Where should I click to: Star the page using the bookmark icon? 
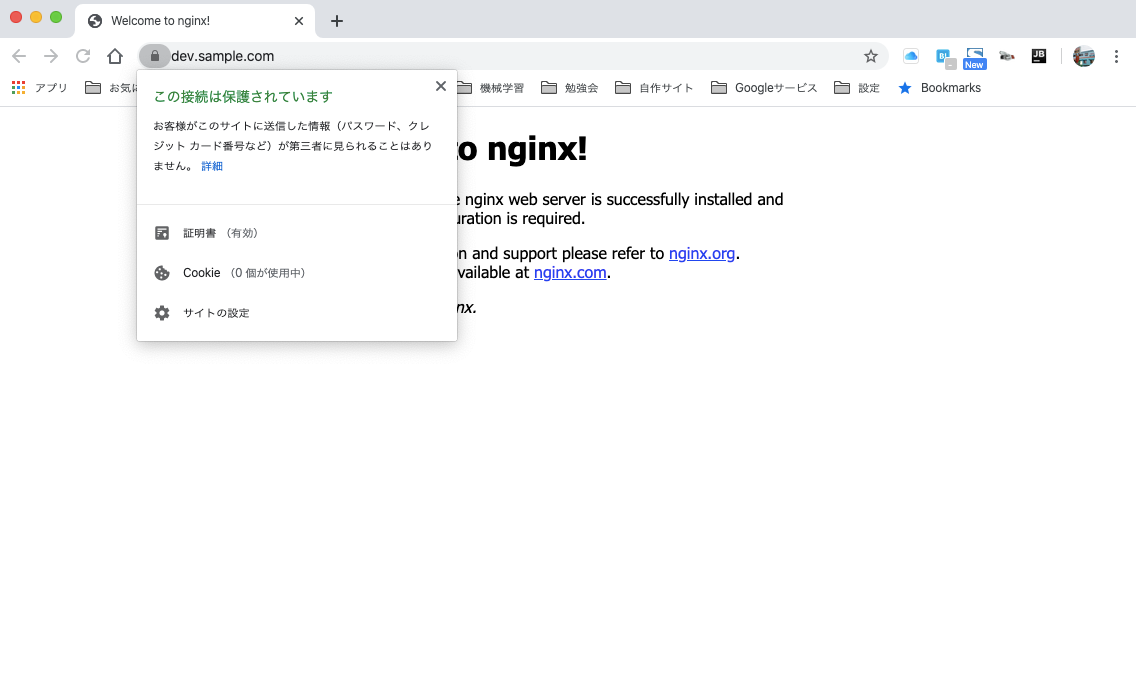coord(871,56)
